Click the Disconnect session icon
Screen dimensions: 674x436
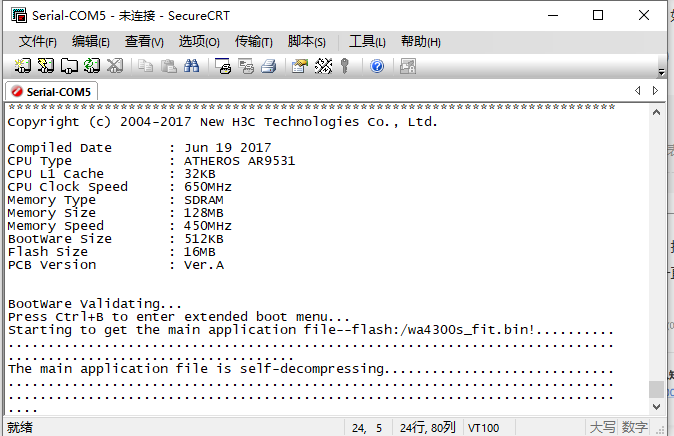click(x=115, y=66)
